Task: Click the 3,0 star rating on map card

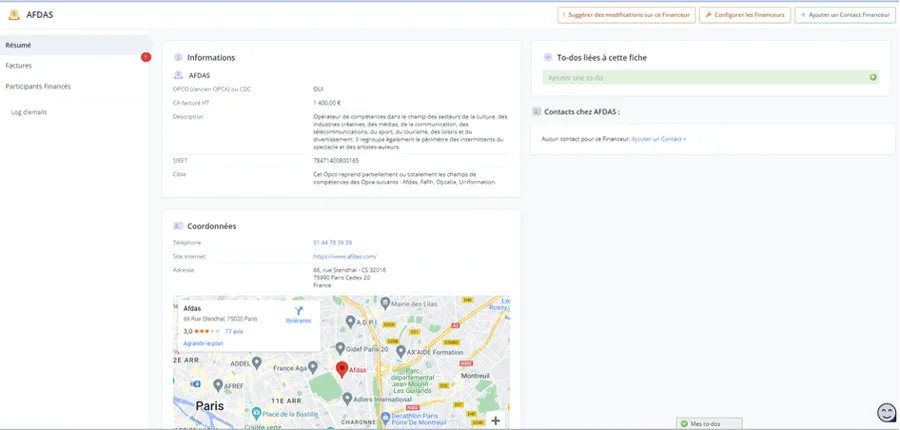Action: [x=201, y=331]
